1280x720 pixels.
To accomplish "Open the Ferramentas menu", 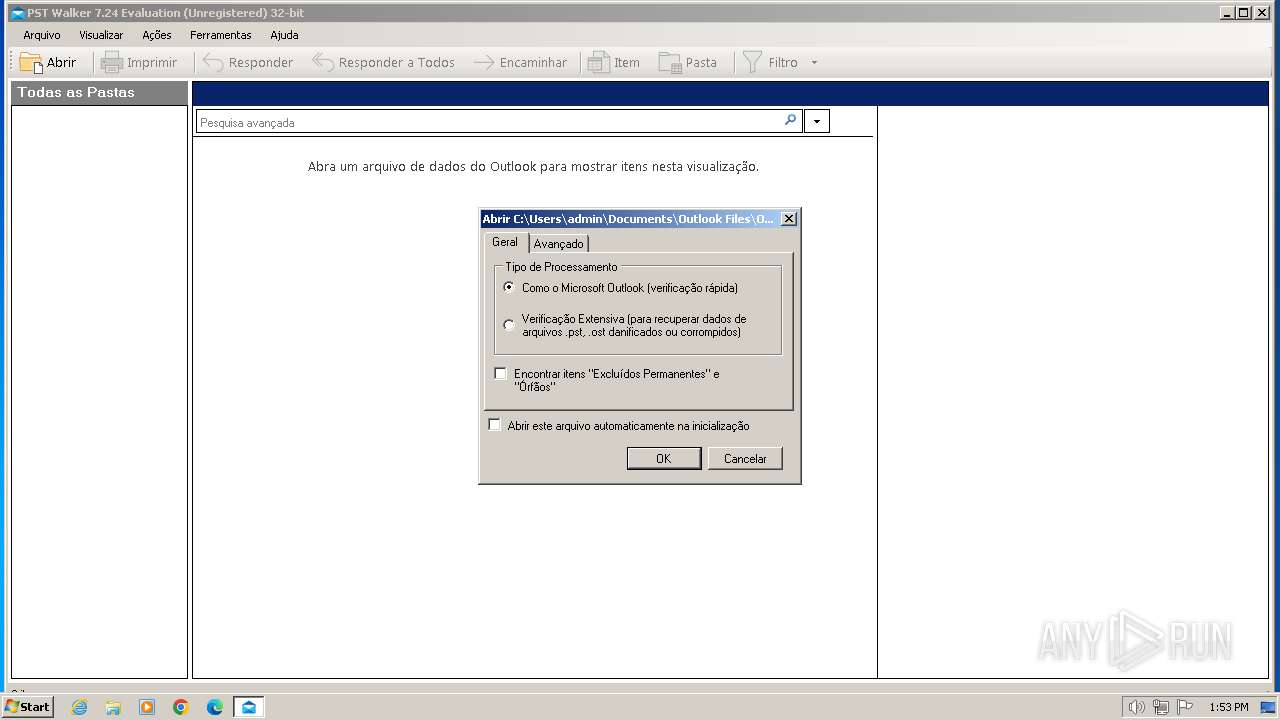I will tap(221, 35).
